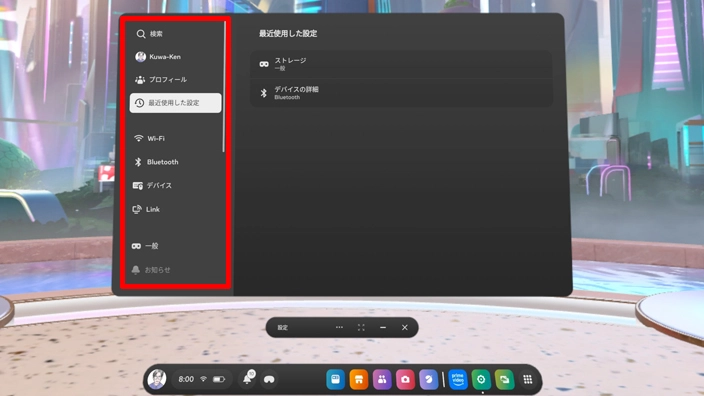Open デバイス settings category

point(176,185)
